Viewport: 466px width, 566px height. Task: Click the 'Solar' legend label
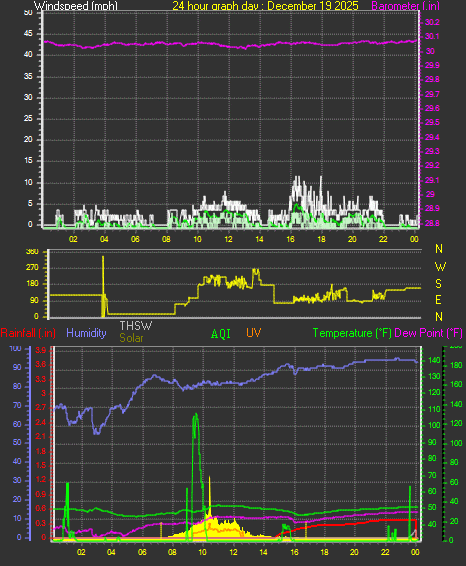(131, 338)
